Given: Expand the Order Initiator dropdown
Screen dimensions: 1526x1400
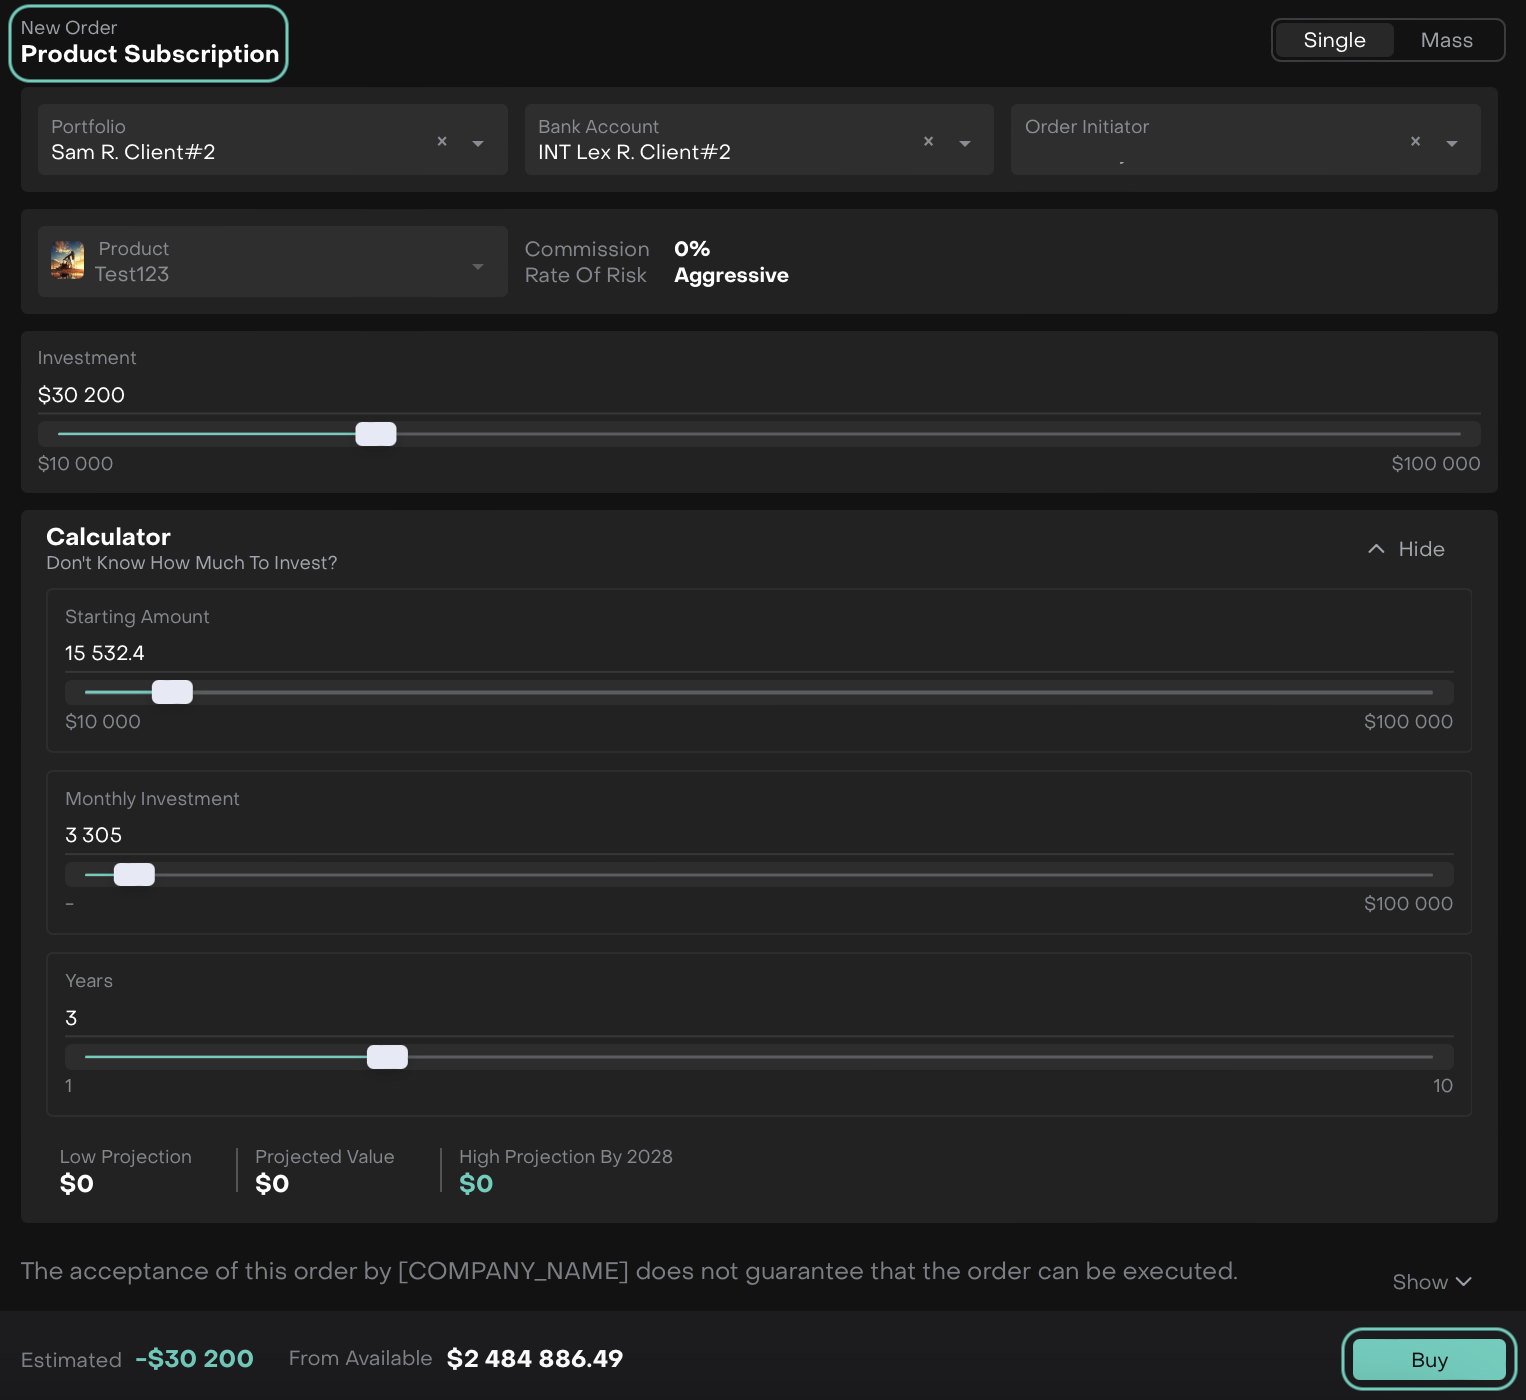Looking at the screenshot, I should coord(1452,143).
